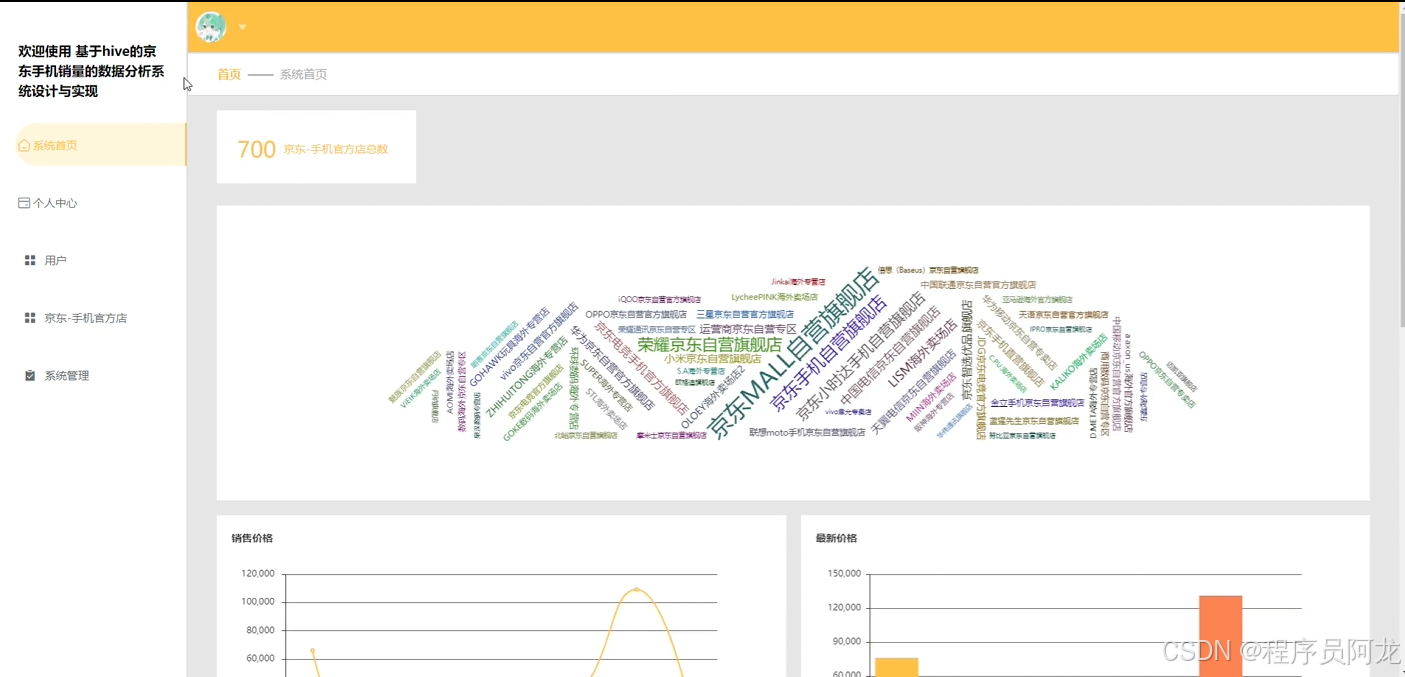Click the 700 count on the stats card
Image resolution: width=1405 pixels, height=677 pixels.
pos(256,149)
